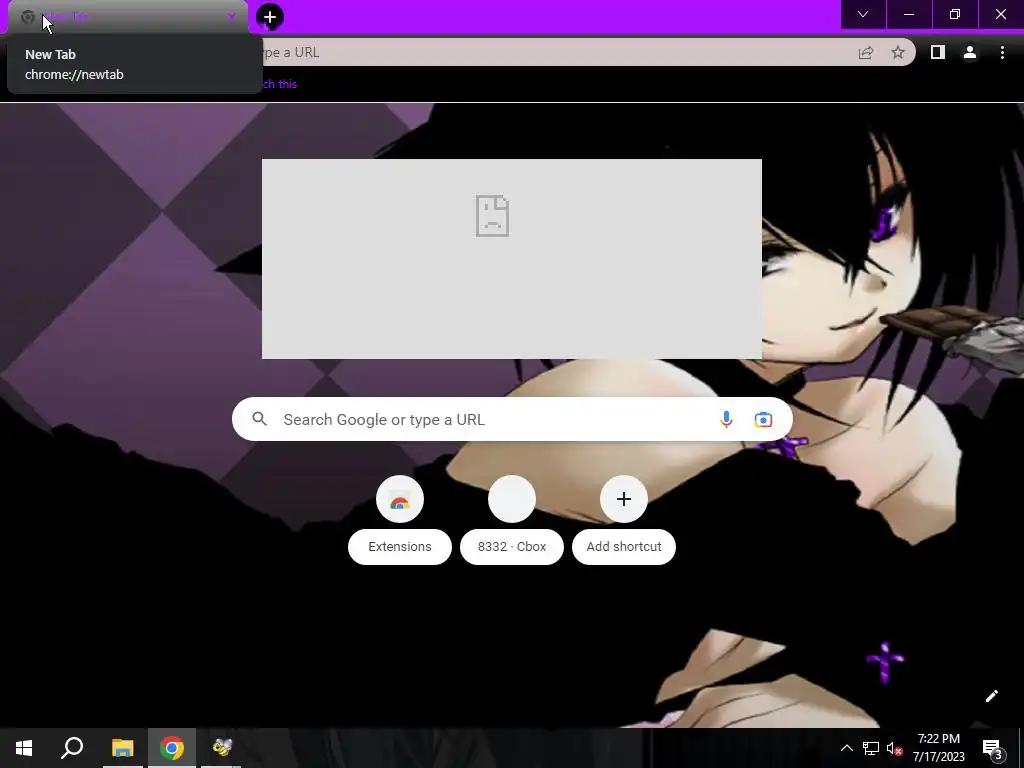Customize this page with pencil icon
Image resolution: width=1024 pixels, height=768 pixels.
click(991, 696)
